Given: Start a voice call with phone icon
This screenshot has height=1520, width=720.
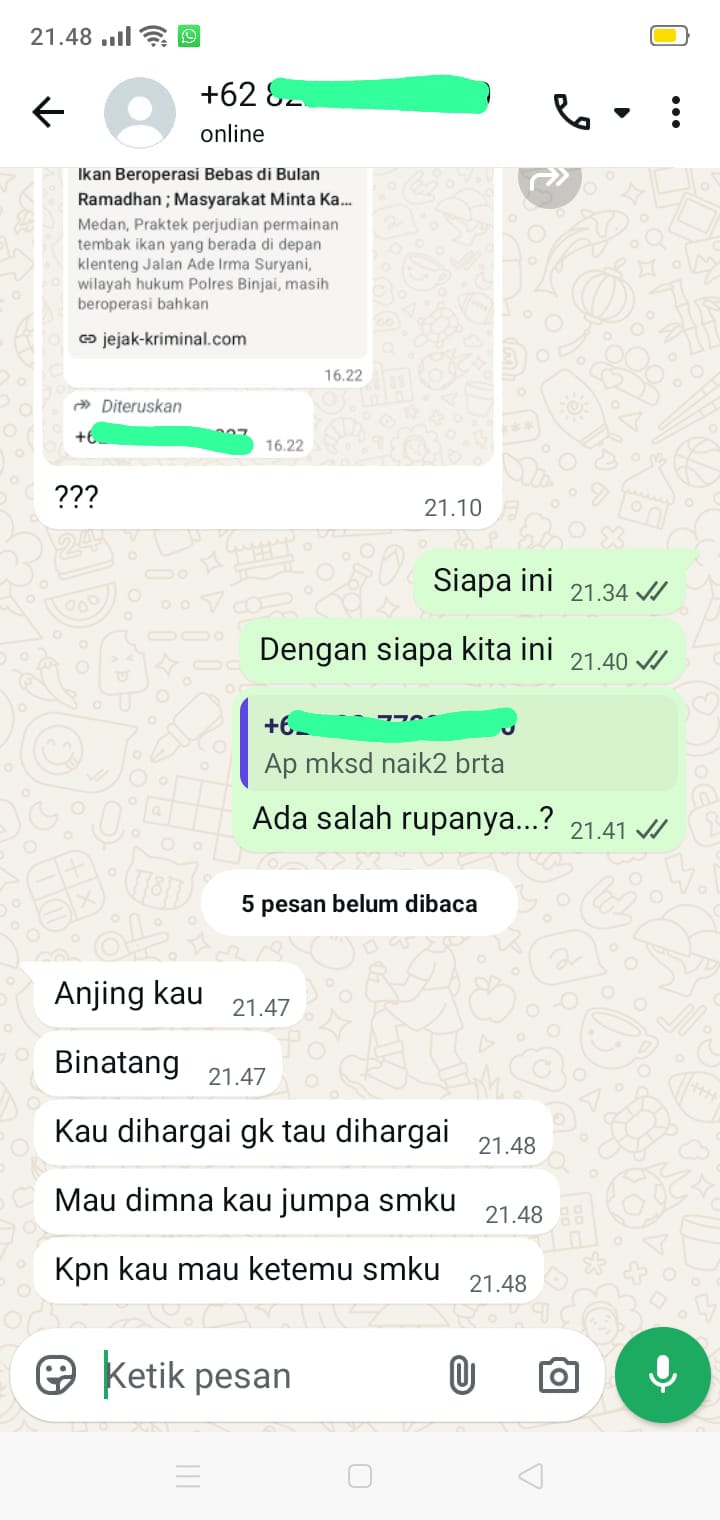Looking at the screenshot, I should 572,112.
